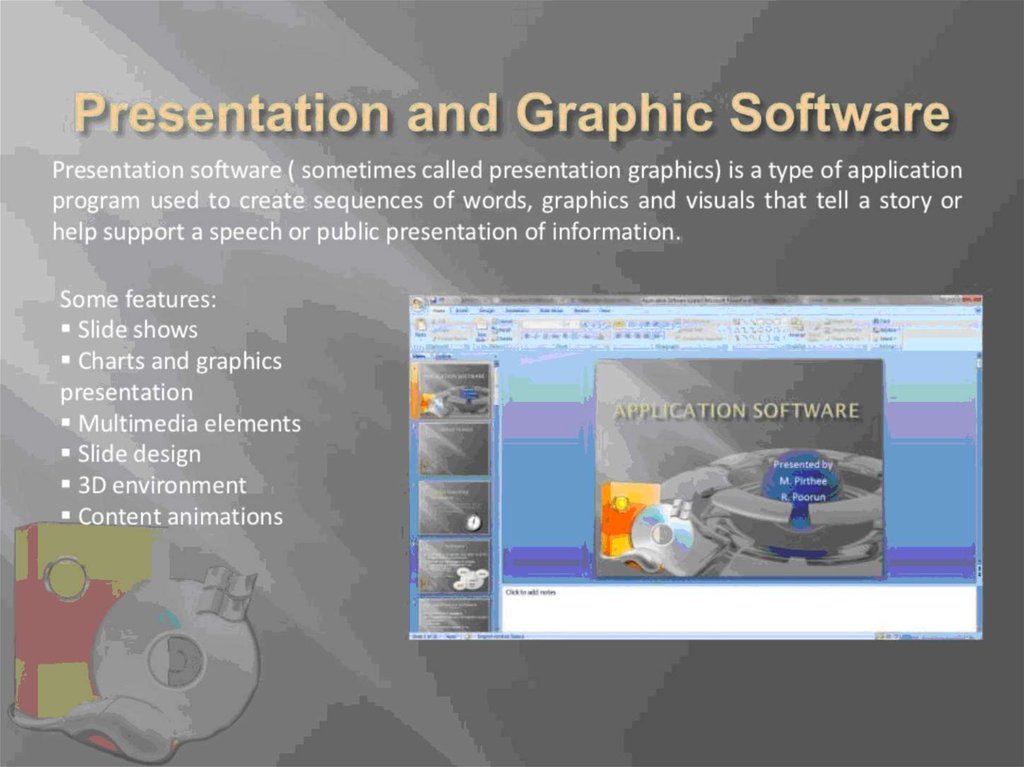Click the 'Presentation and Graphic Software' heading
The width and height of the screenshot is (1024, 767).
pyautogui.click(x=512, y=112)
